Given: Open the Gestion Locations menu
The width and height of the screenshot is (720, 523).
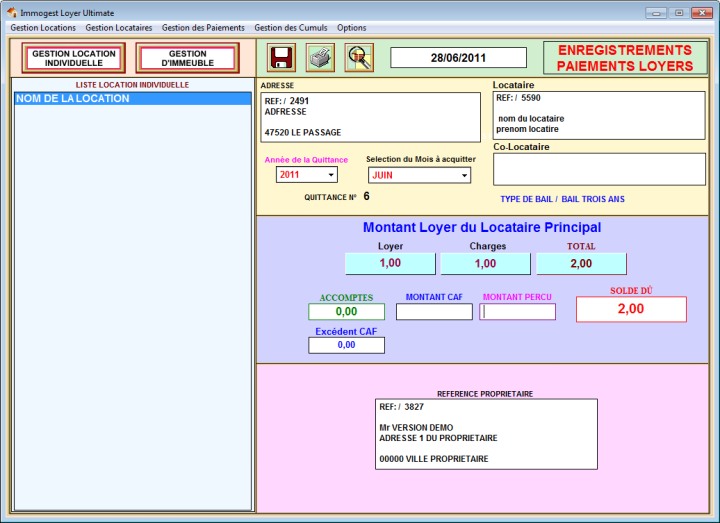Looking at the screenshot, I should point(43,28).
